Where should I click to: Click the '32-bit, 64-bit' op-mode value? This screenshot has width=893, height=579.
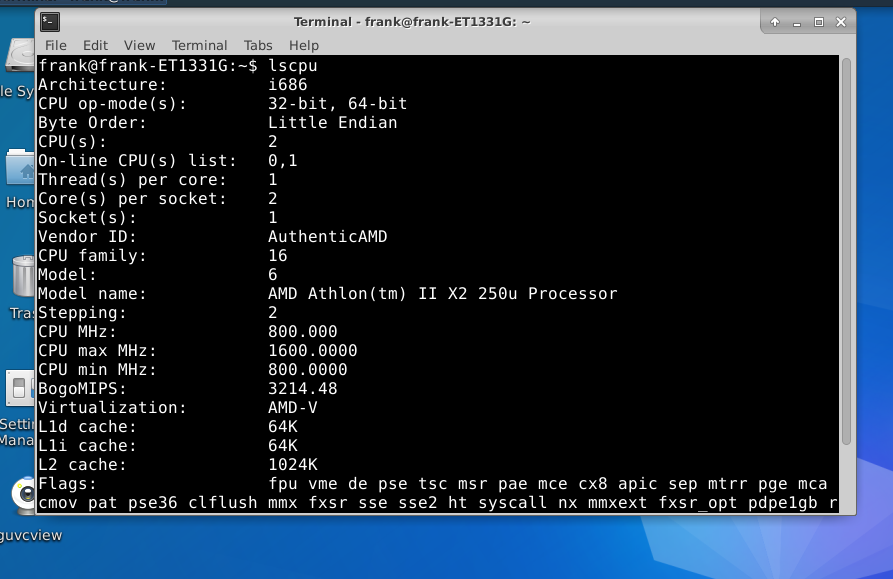tap(338, 104)
